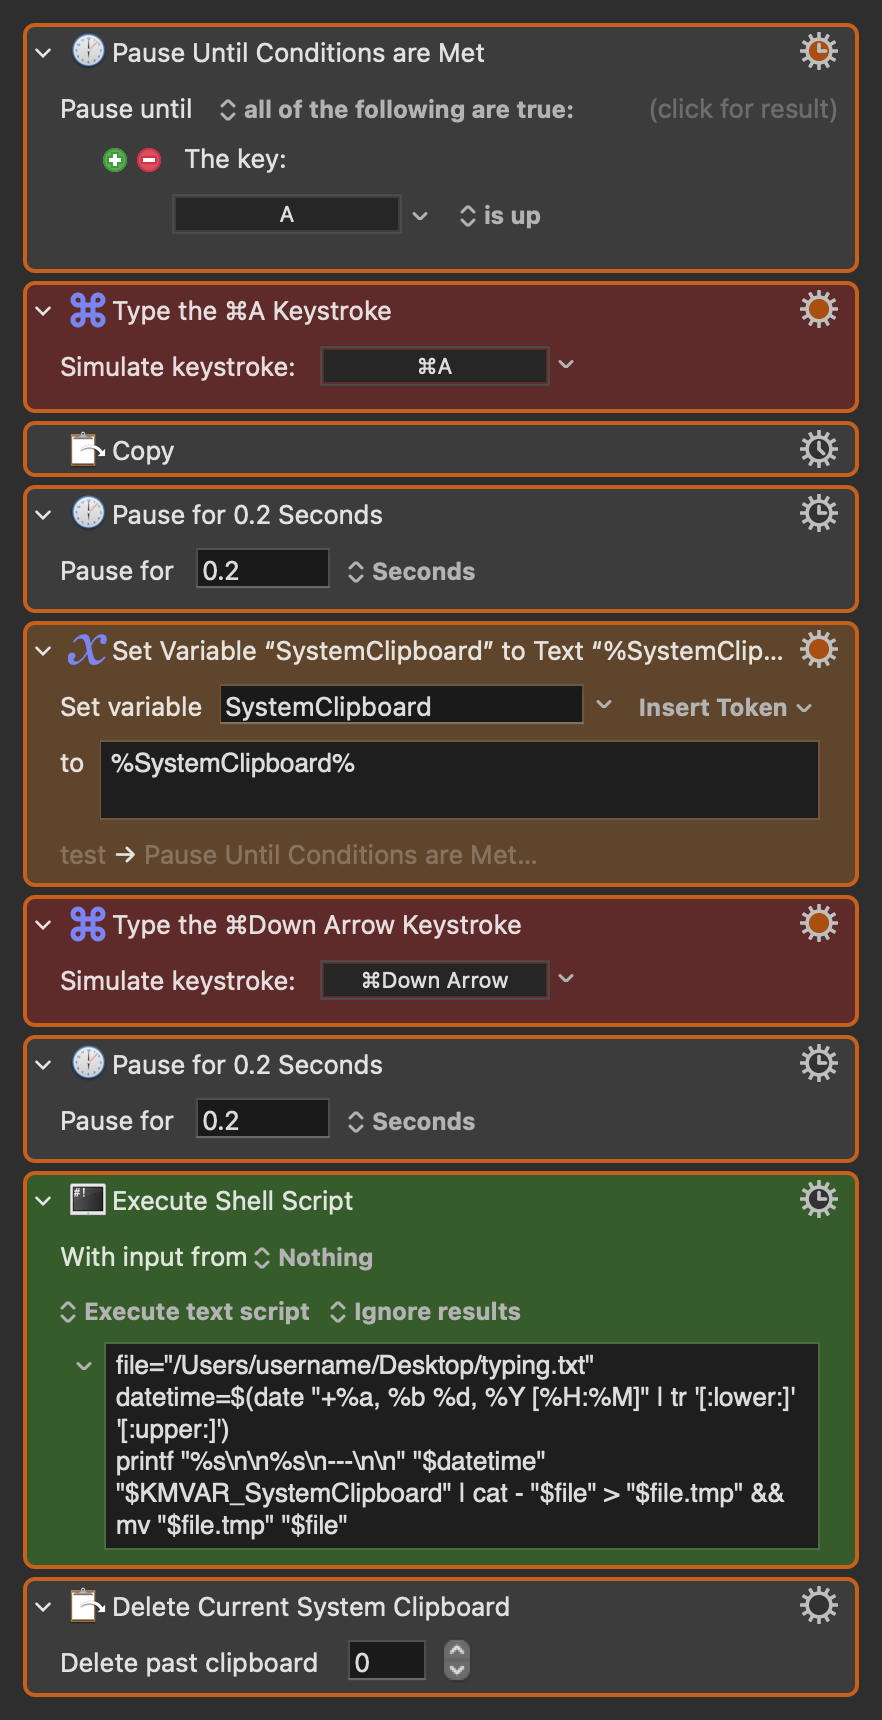Click gear icon on Delete Current System Clipboard

(818, 1605)
